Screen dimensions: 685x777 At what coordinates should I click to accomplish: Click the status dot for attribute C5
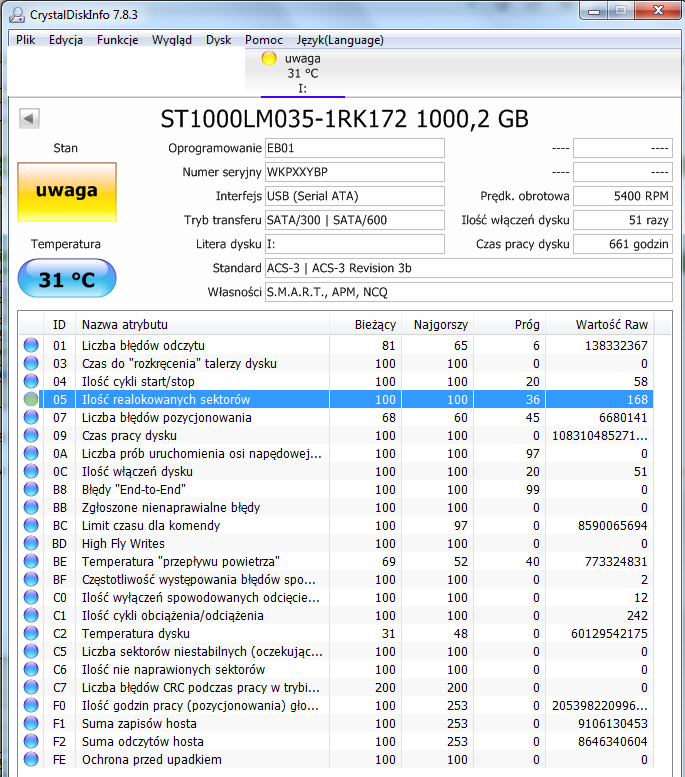click(31, 651)
